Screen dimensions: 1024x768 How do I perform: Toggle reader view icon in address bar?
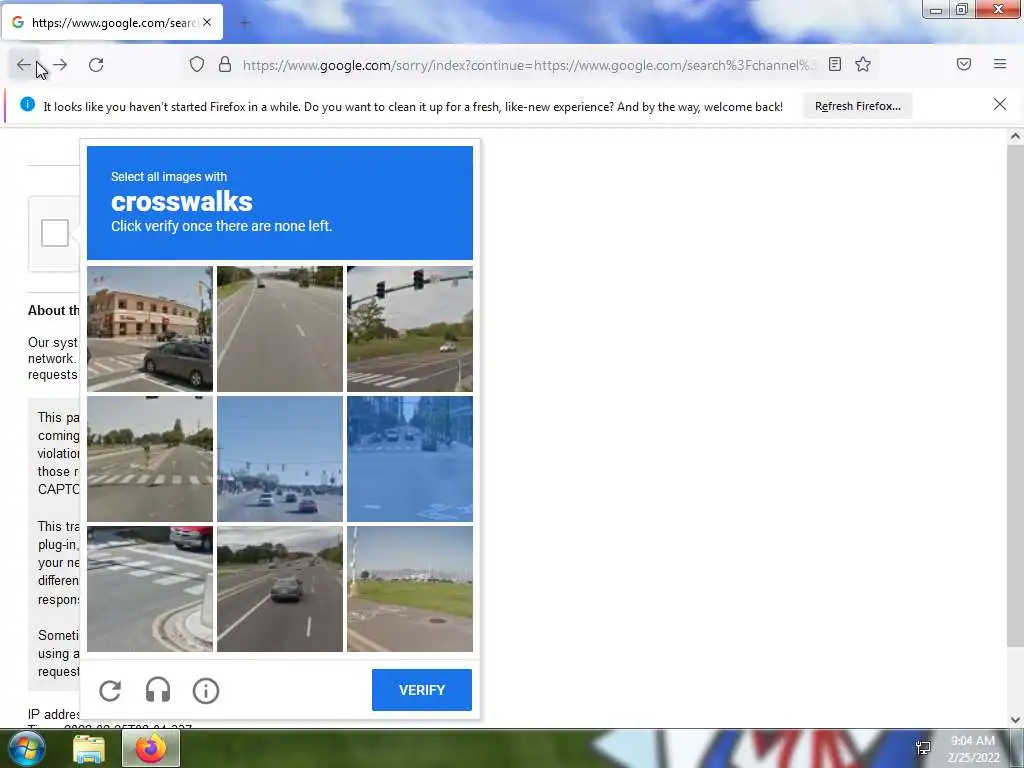835,64
